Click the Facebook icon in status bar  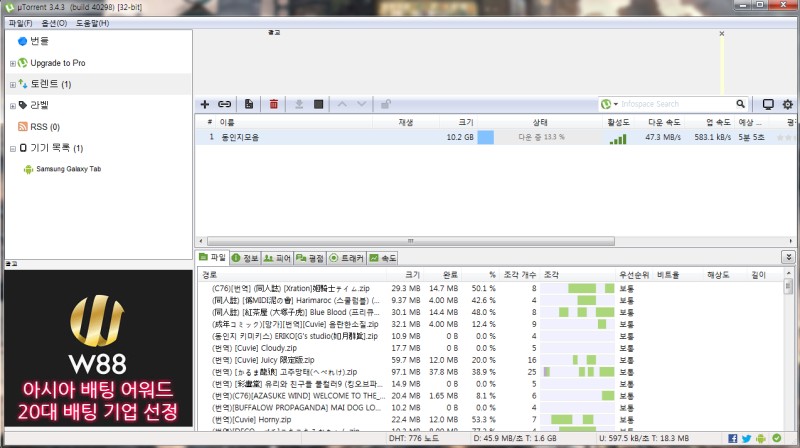[732, 438]
